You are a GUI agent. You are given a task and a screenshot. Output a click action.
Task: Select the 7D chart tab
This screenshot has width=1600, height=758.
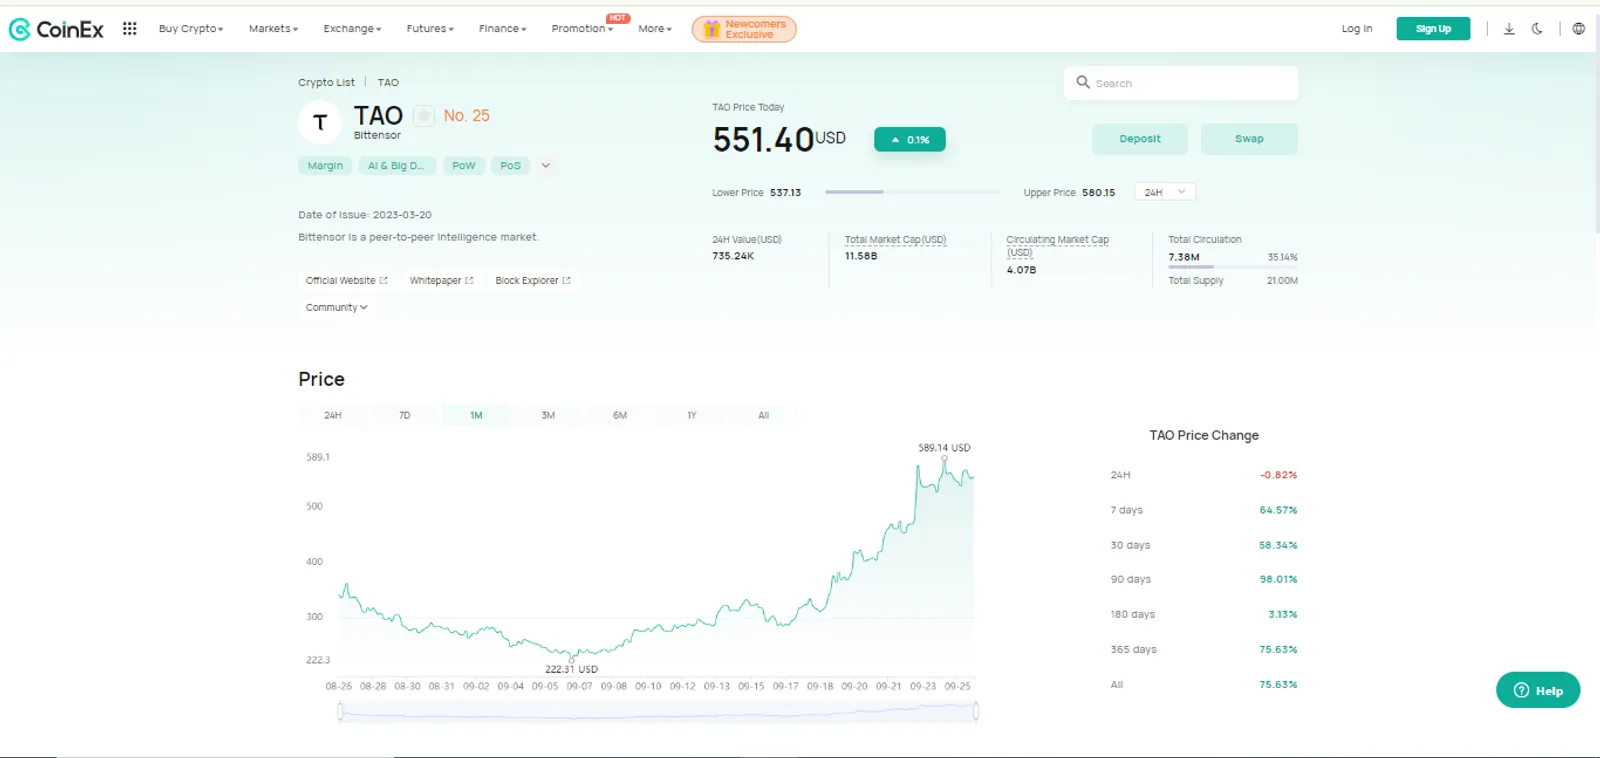tap(405, 415)
